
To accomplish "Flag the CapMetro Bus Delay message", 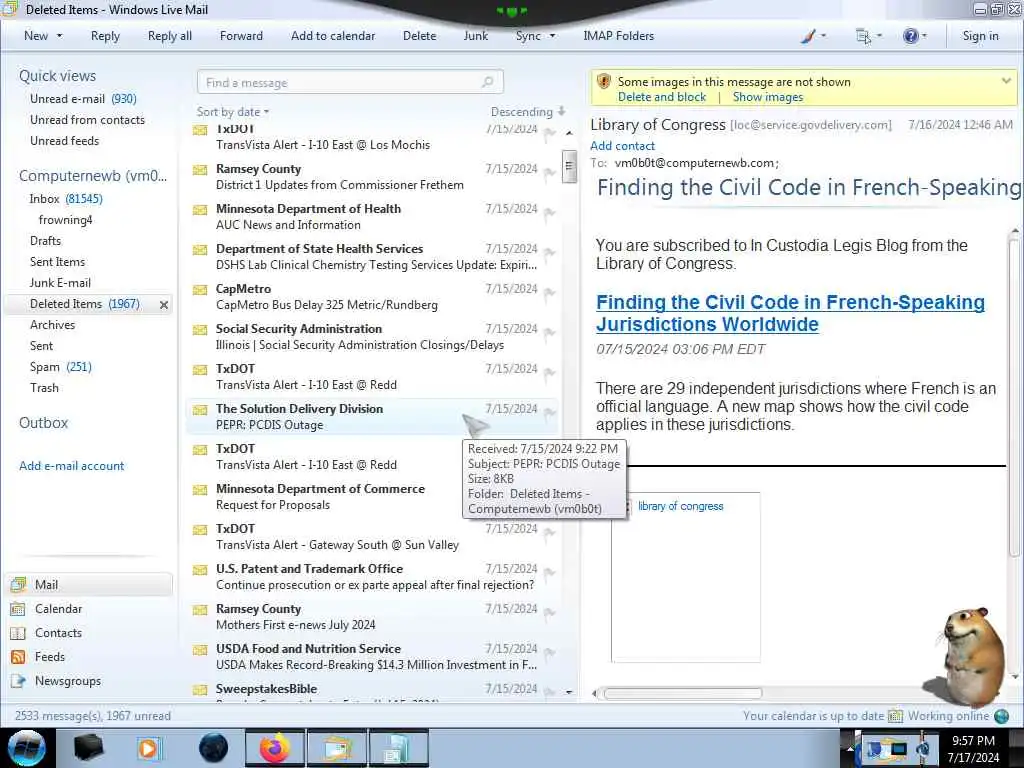I will [550, 293].
